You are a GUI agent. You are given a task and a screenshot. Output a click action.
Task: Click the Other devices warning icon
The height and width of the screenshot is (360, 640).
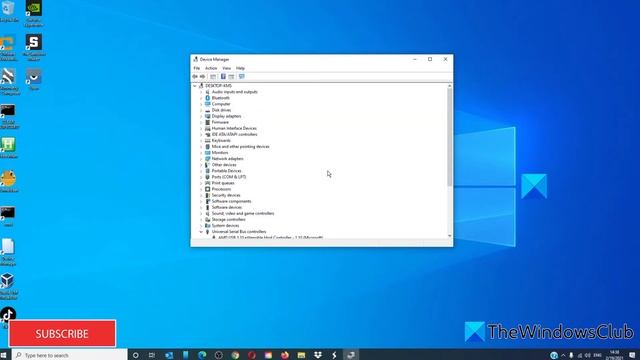coord(207,165)
